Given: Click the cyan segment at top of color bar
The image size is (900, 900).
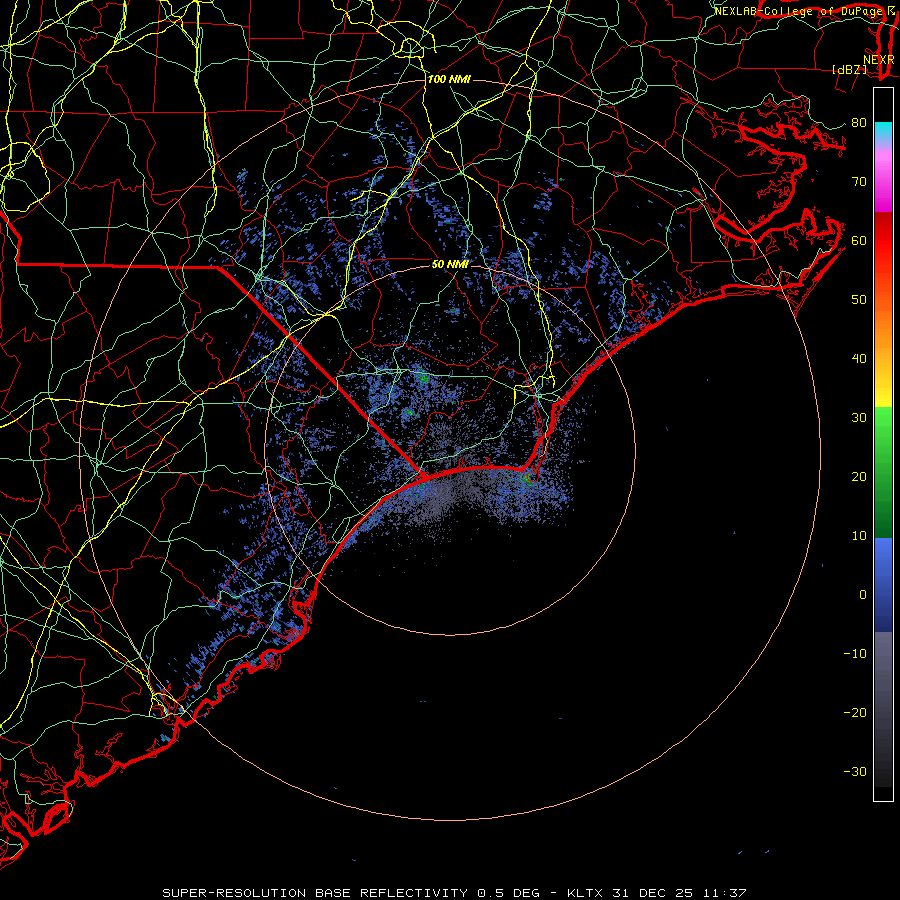Looking at the screenshot, I should [x=883, y=133].
